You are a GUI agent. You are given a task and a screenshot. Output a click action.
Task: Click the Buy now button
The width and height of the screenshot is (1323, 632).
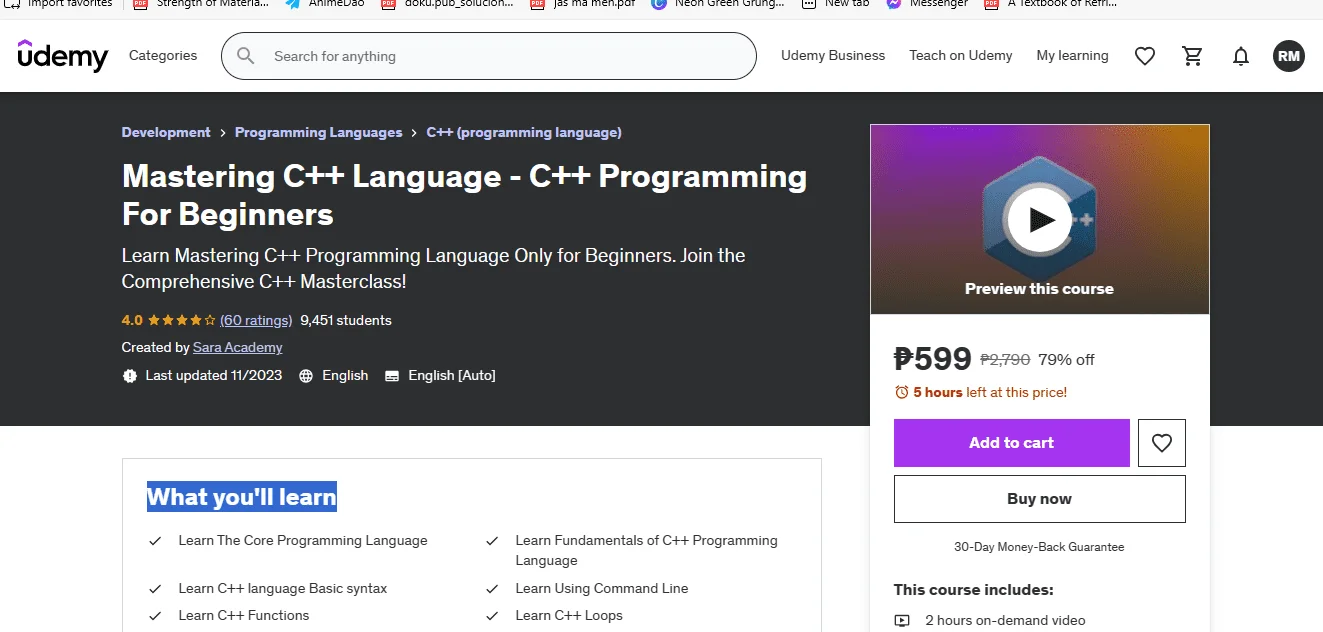(1040, 499)
